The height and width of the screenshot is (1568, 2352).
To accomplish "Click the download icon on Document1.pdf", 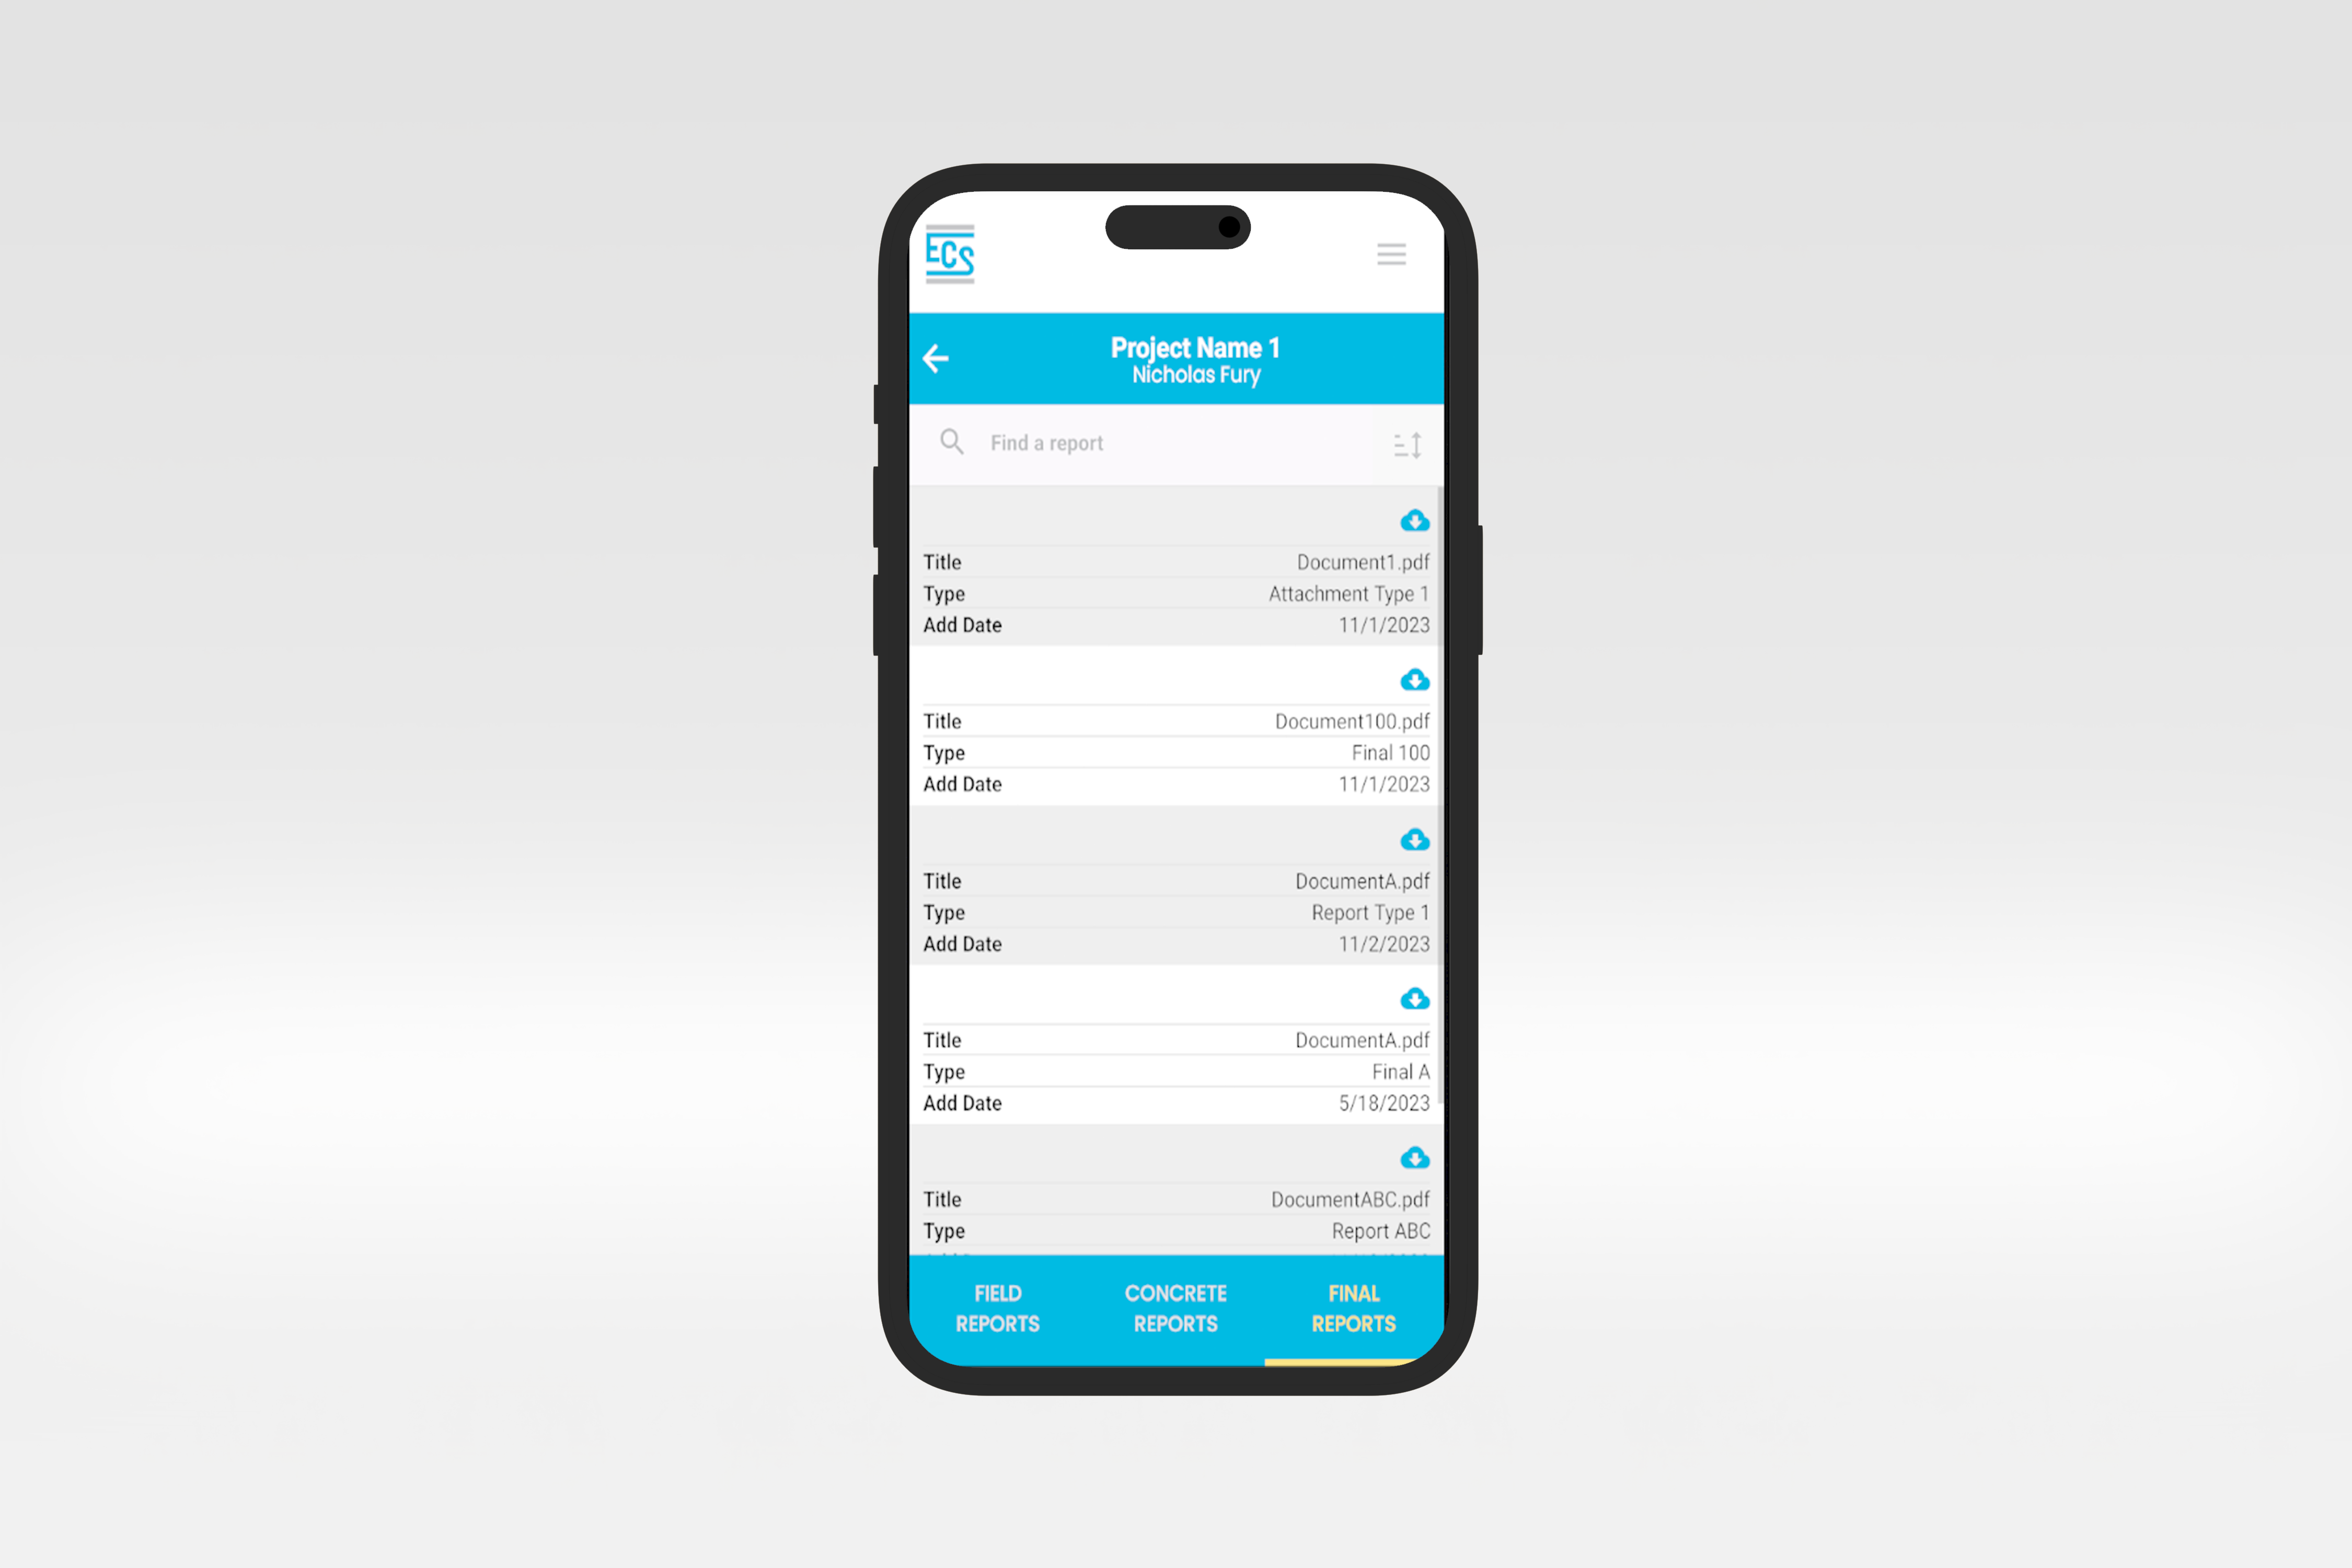I will click(x=1414, y=520).
